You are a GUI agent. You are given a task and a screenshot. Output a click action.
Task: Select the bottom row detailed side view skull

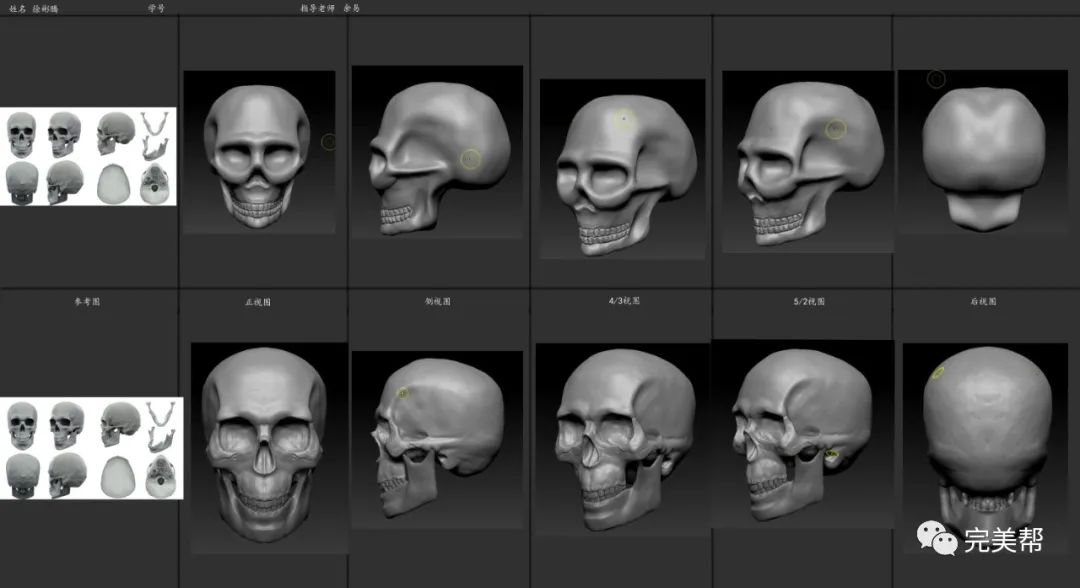(437, 440)
